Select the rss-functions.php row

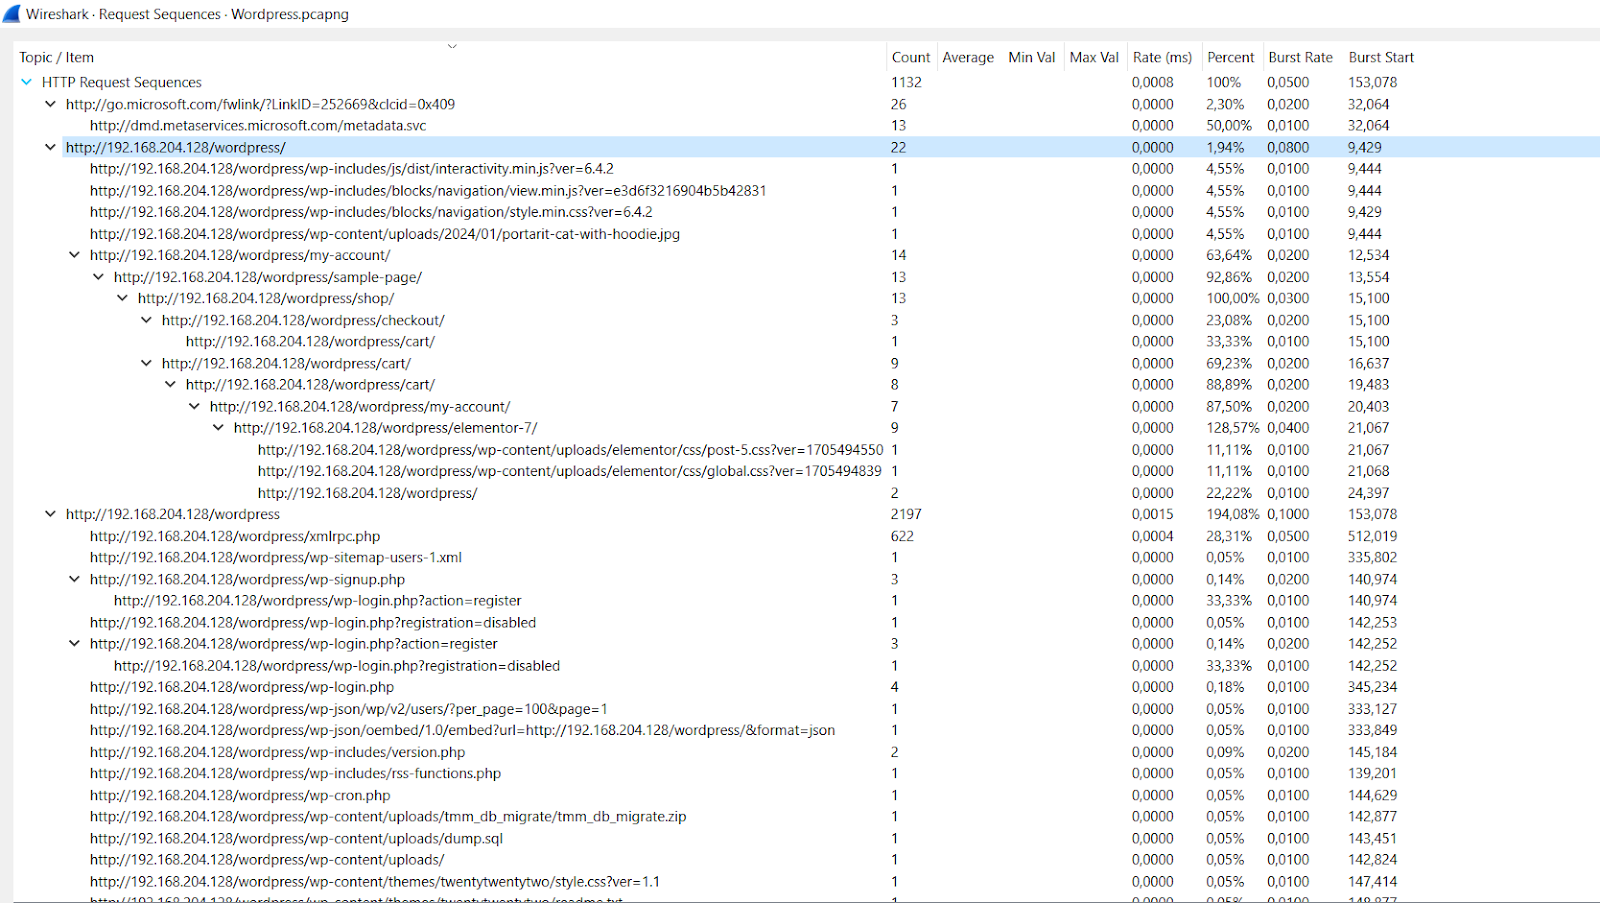click(806, 774)
